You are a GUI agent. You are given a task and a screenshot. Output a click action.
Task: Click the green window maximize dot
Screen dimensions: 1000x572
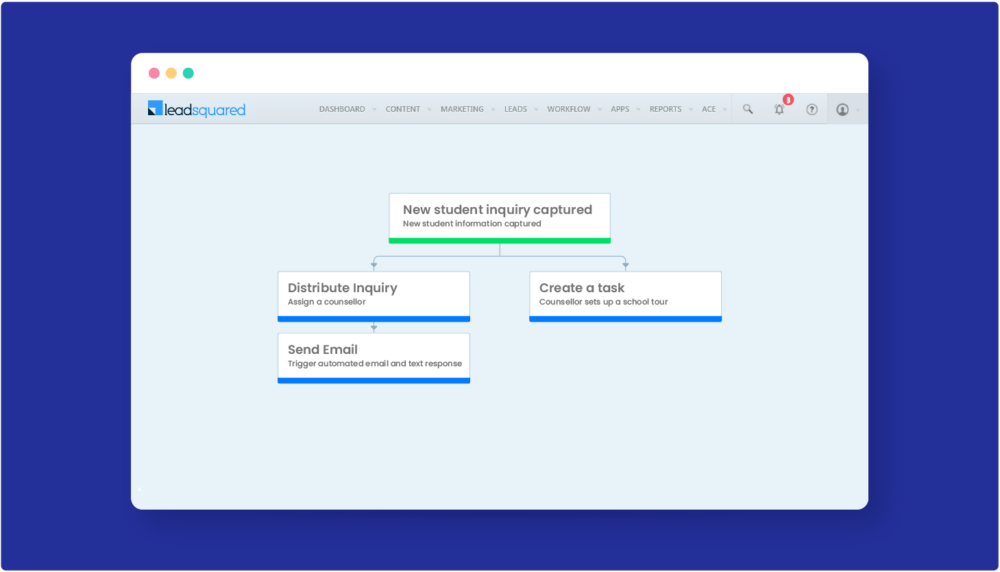pyautogui.click(x=188, y=73)
